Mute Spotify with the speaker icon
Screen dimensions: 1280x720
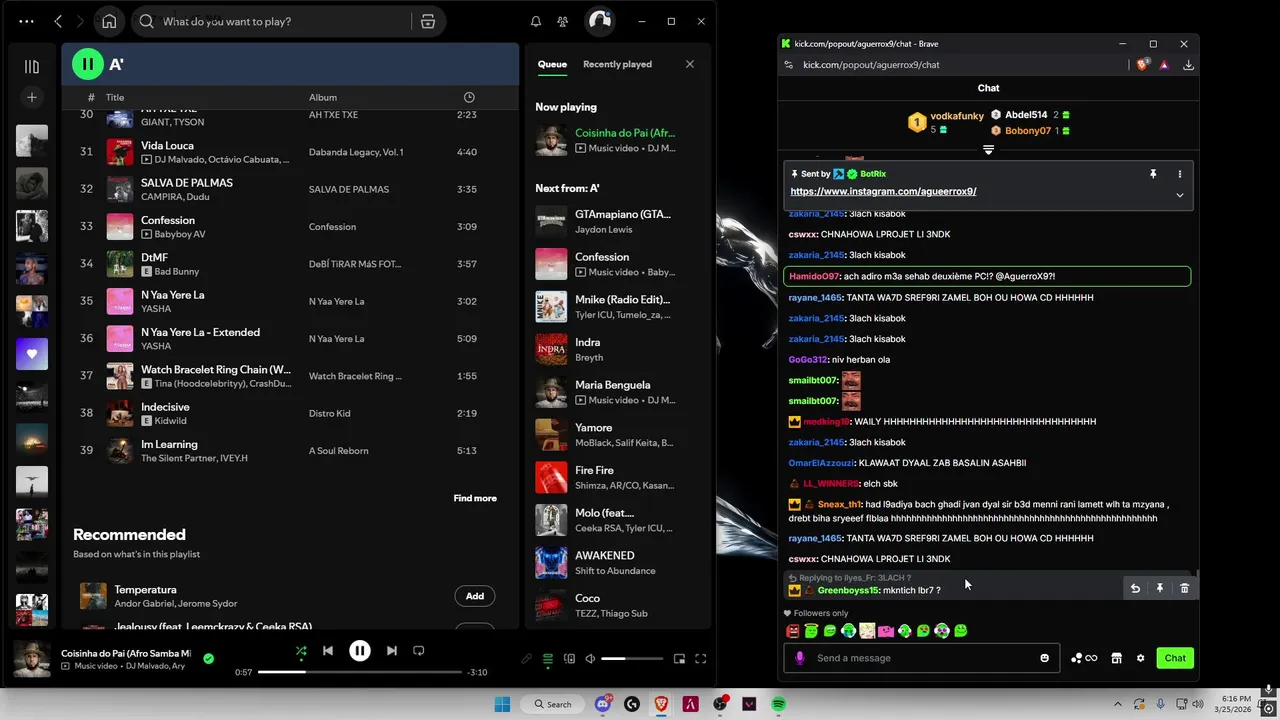coord(590,659)
